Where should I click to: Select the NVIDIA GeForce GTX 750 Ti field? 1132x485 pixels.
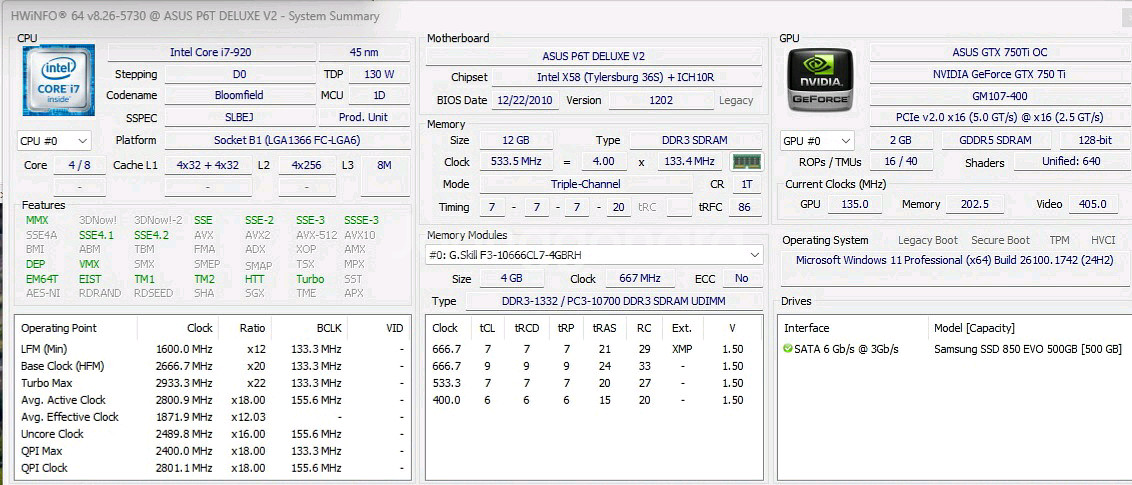coord(999,74)
